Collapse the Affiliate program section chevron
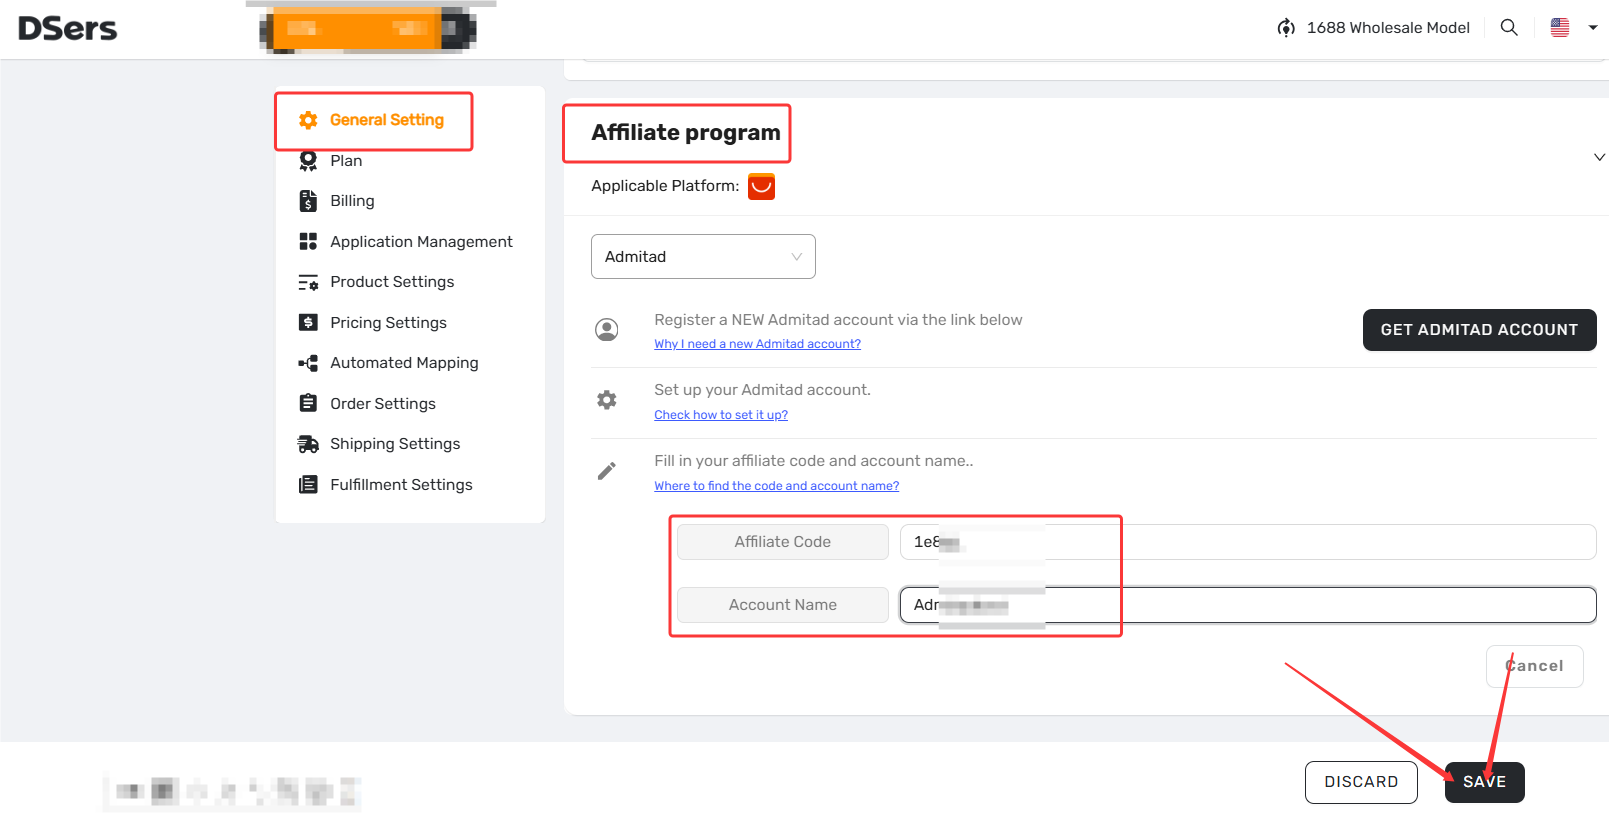Screen dimensions: 1609x819 (1599, 157)
